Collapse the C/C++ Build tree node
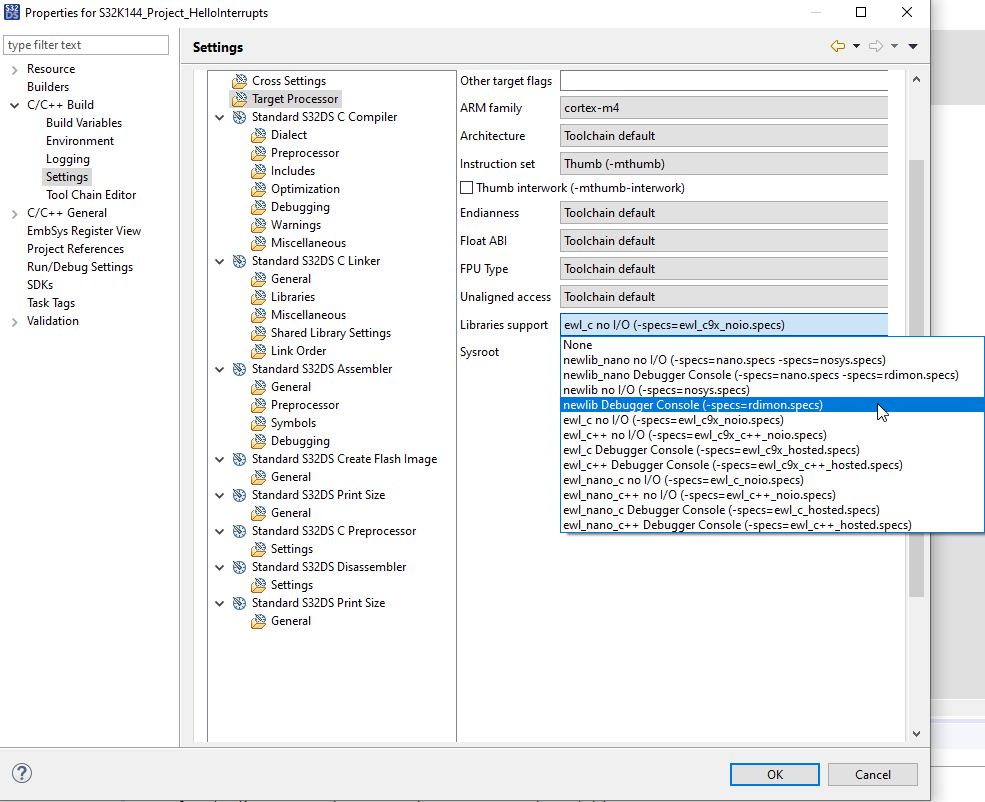 coord(14,105)
